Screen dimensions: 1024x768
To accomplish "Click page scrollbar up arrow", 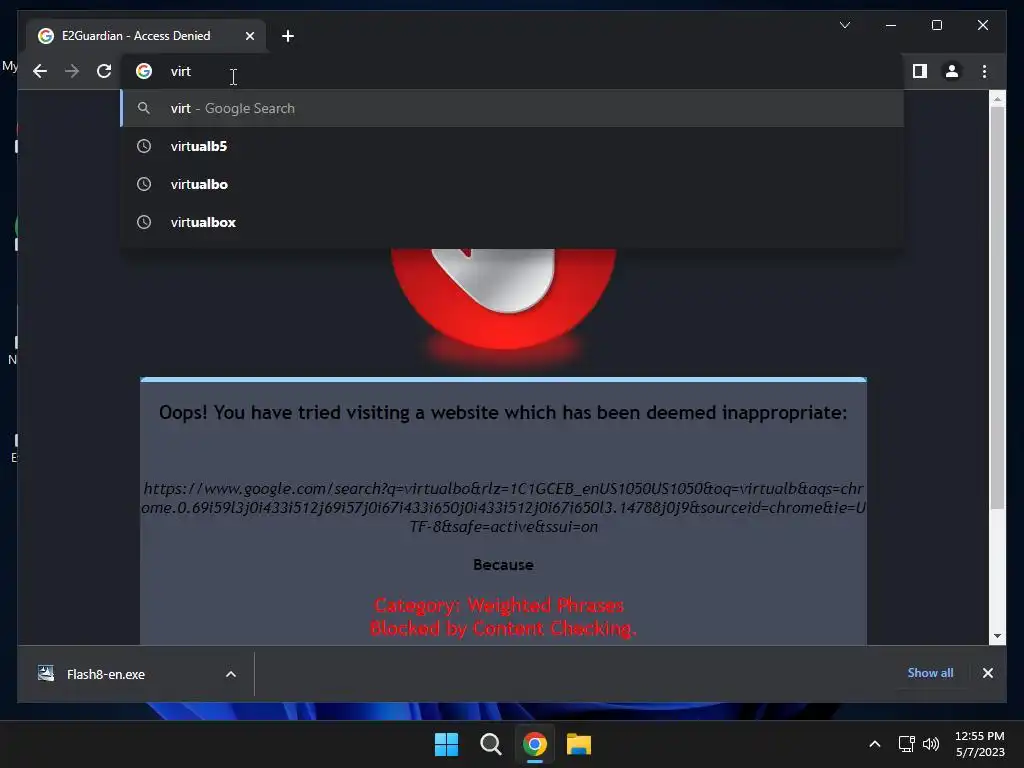I will pyautogui.click(x=997, y=99).
